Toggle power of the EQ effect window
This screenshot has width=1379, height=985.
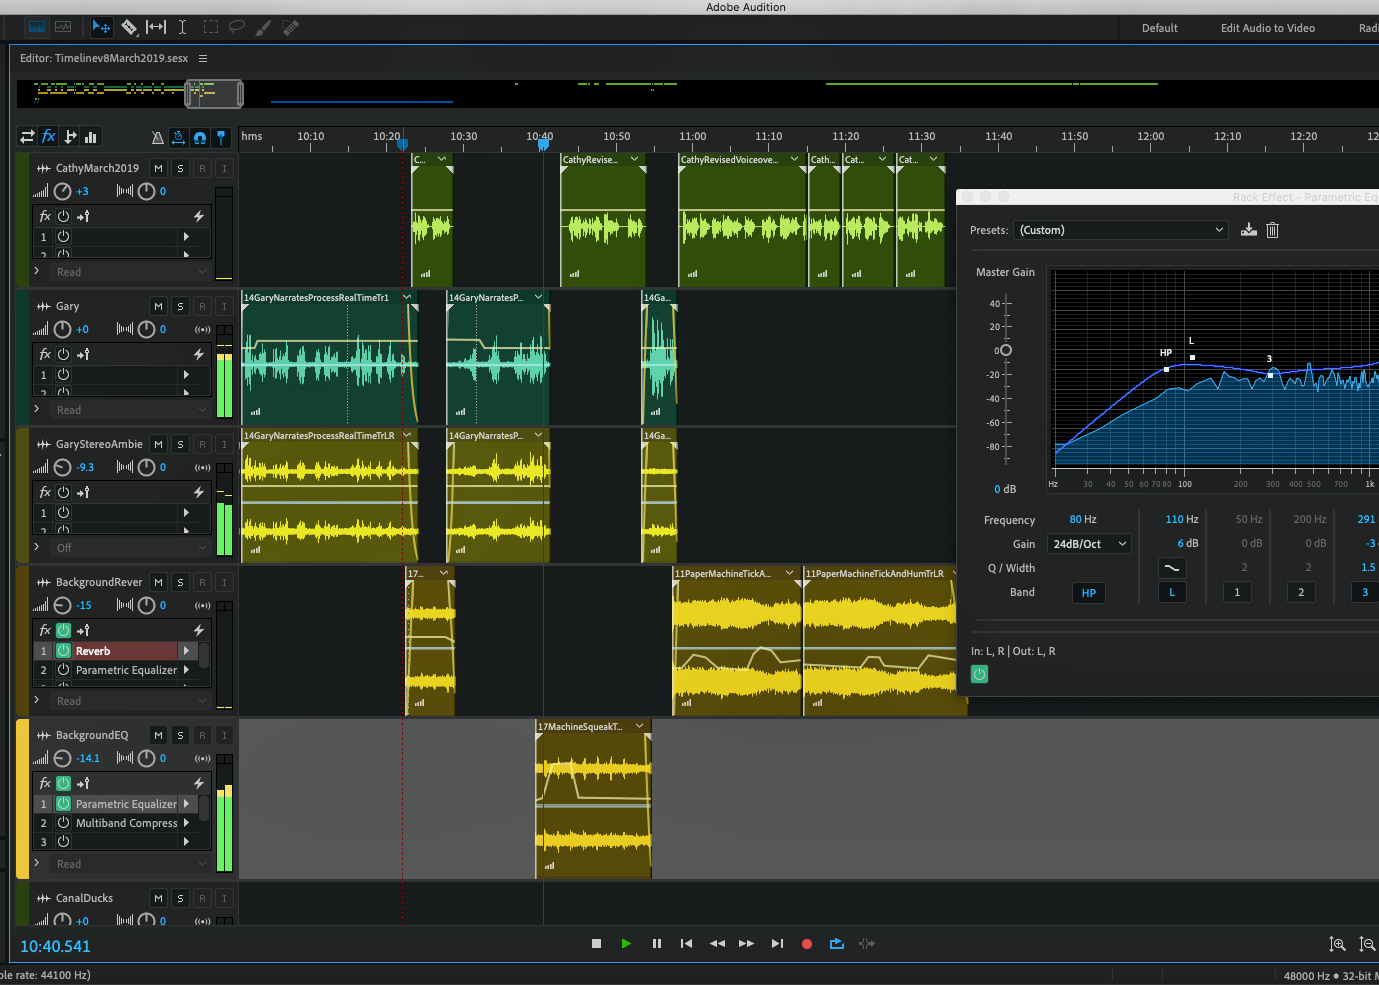tap(980, 675)
